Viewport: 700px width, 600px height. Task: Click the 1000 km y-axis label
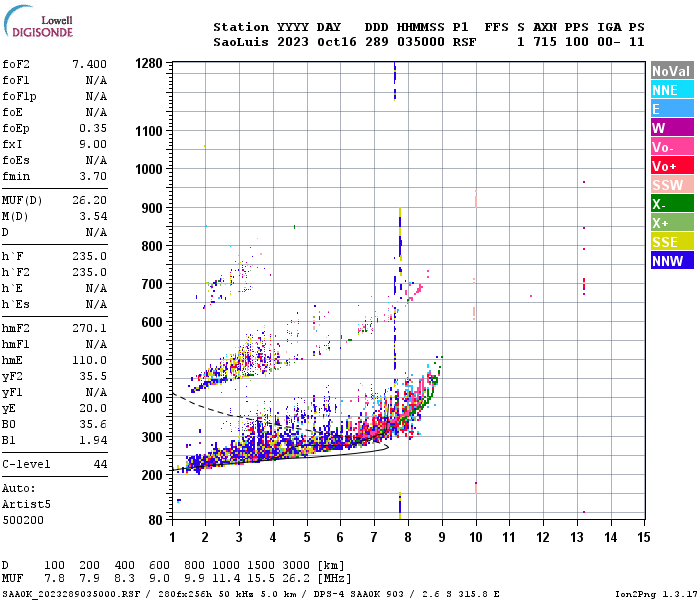149,169
